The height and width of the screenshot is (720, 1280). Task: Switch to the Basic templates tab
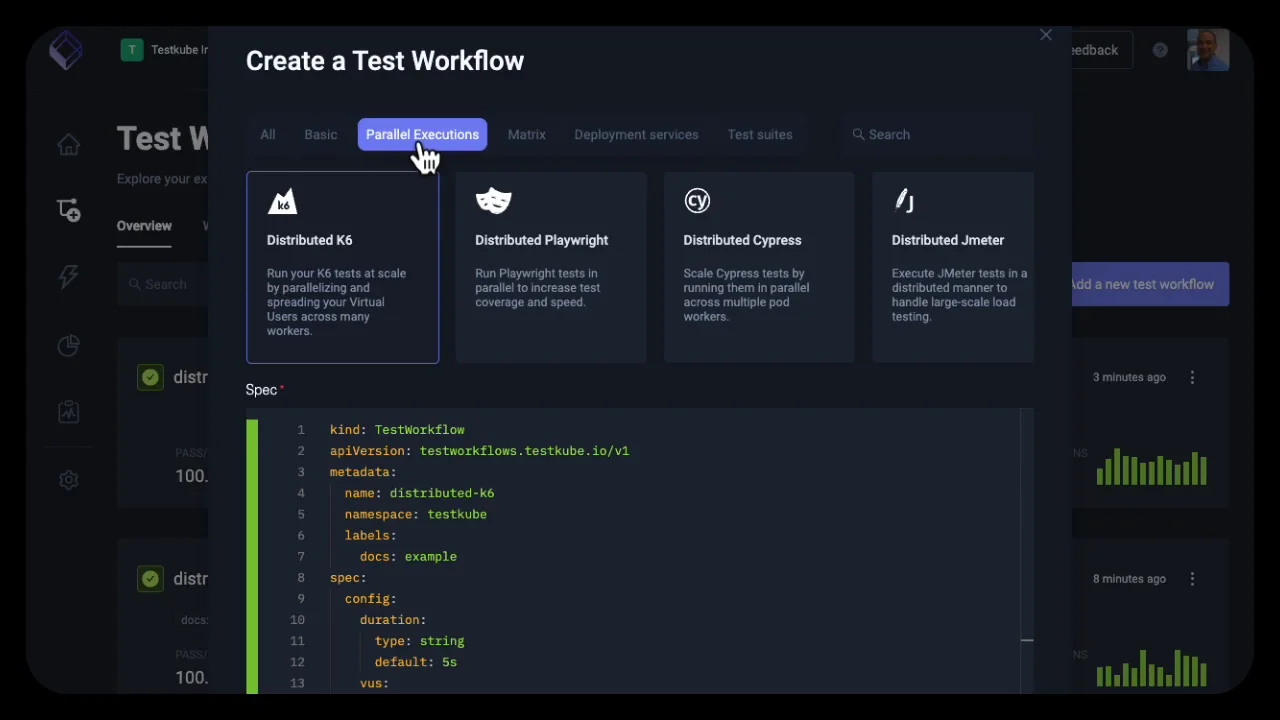pos(321,134)
